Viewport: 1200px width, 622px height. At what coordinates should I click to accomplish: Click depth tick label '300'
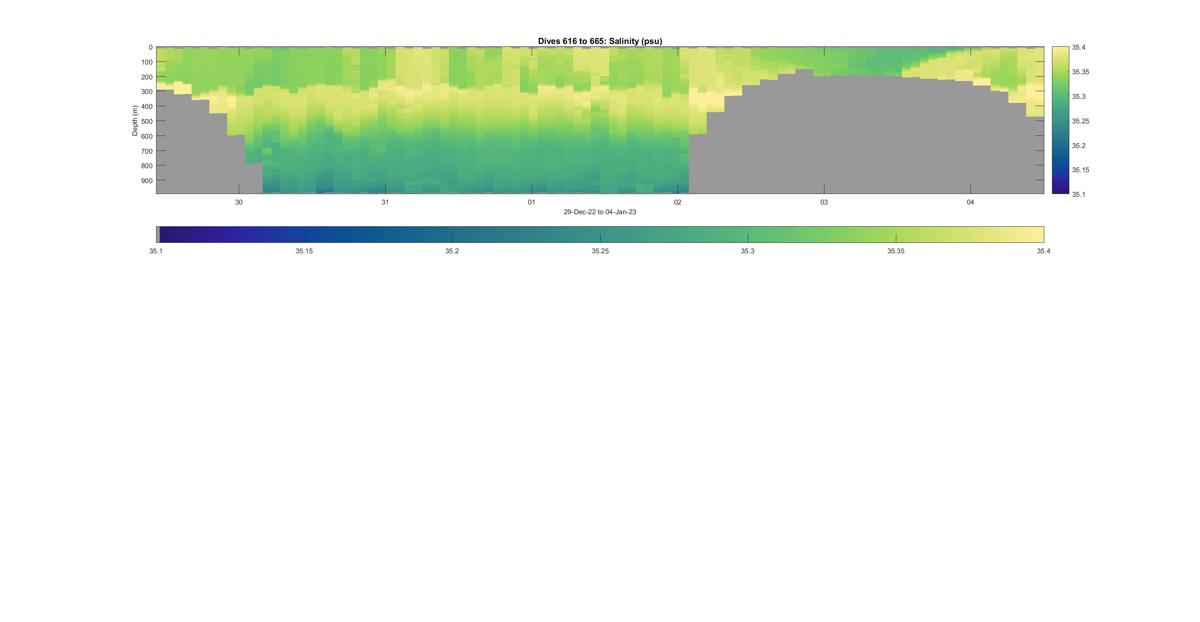146,92
